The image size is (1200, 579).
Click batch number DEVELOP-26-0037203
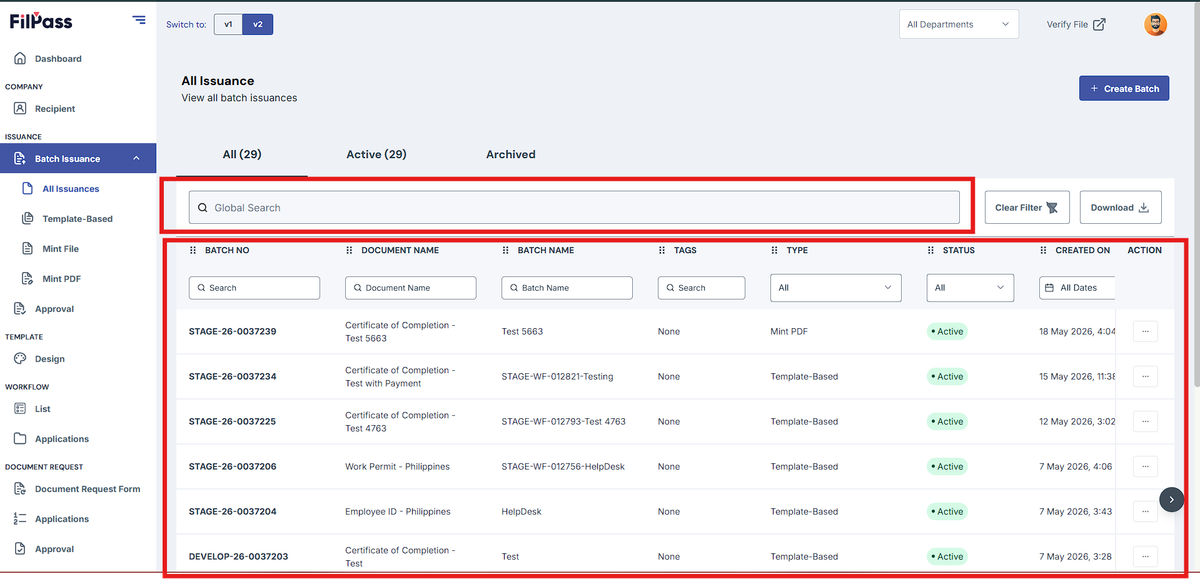pyautogui.click(x=239, y=557)
